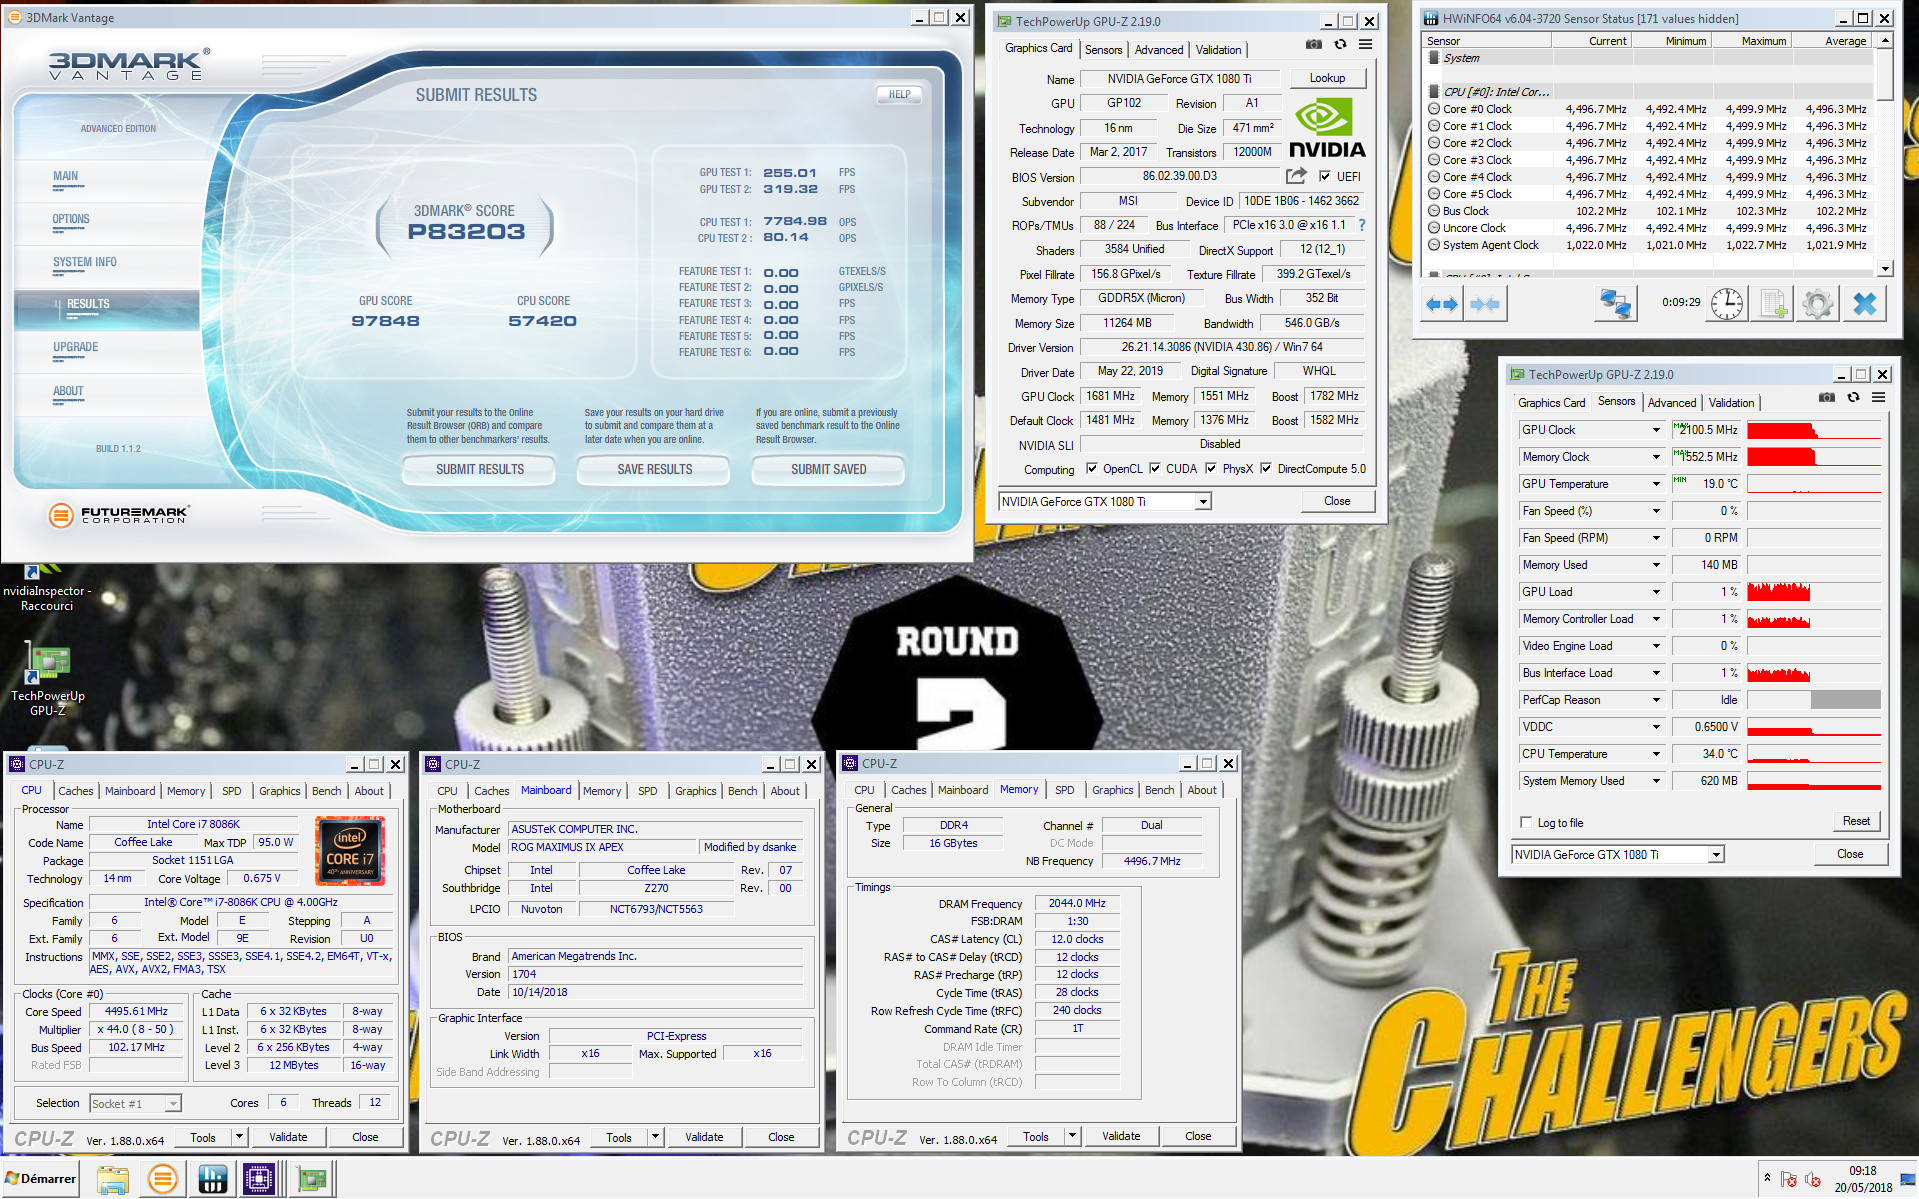Click GPU-Z green card taskbar icon
This screenshot has width=1919, height=1199.
[312, 1180]
